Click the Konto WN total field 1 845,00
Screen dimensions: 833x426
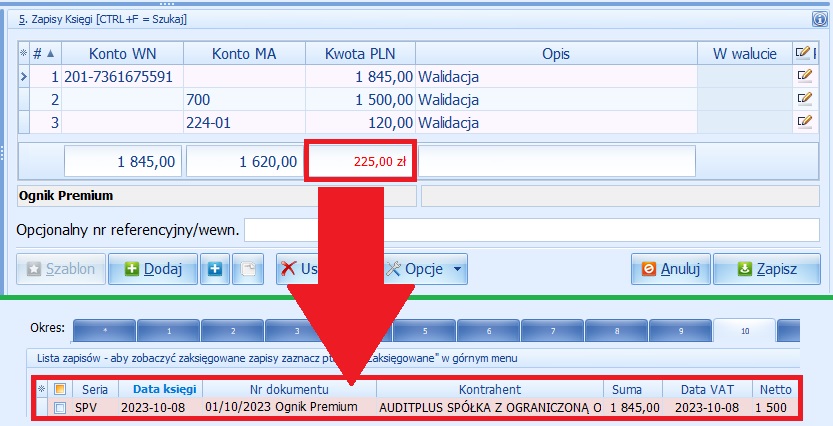tap(123, 161)
